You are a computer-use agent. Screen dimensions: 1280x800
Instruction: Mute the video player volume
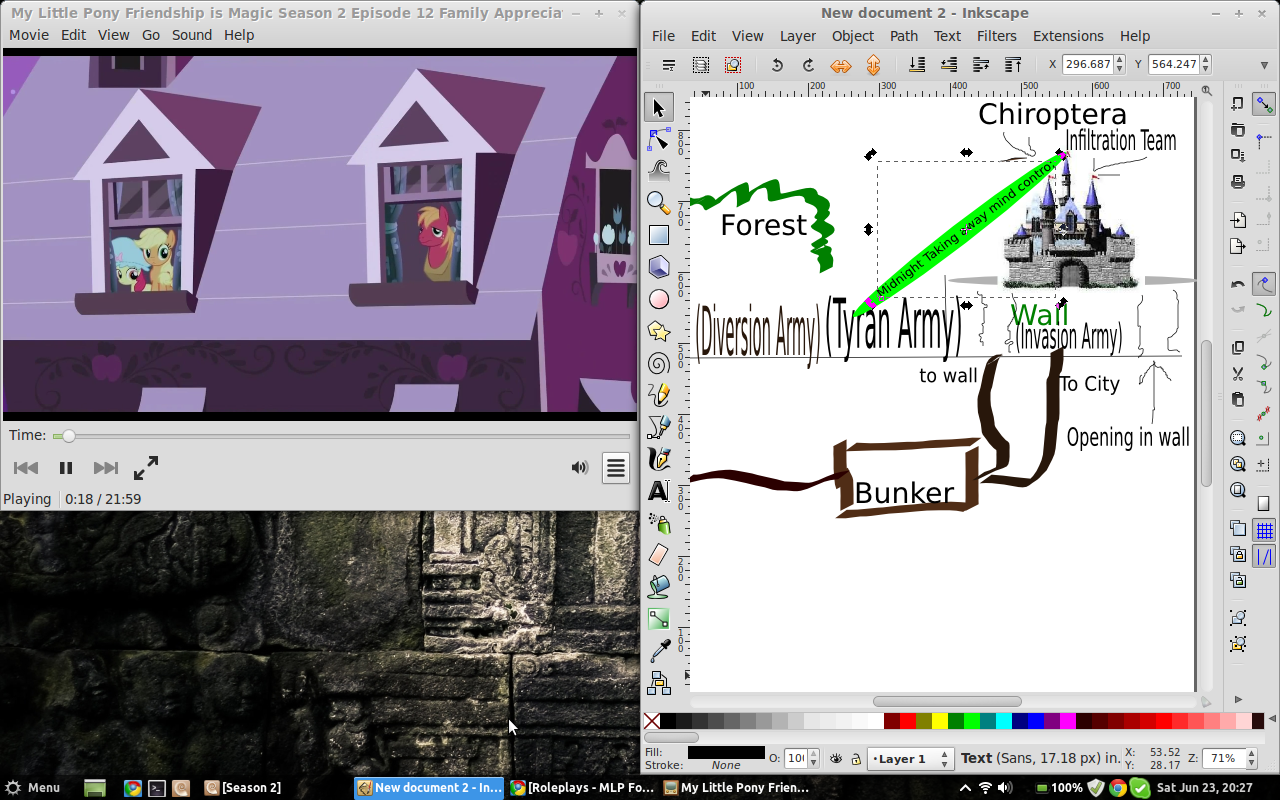(x=579, y=467)
